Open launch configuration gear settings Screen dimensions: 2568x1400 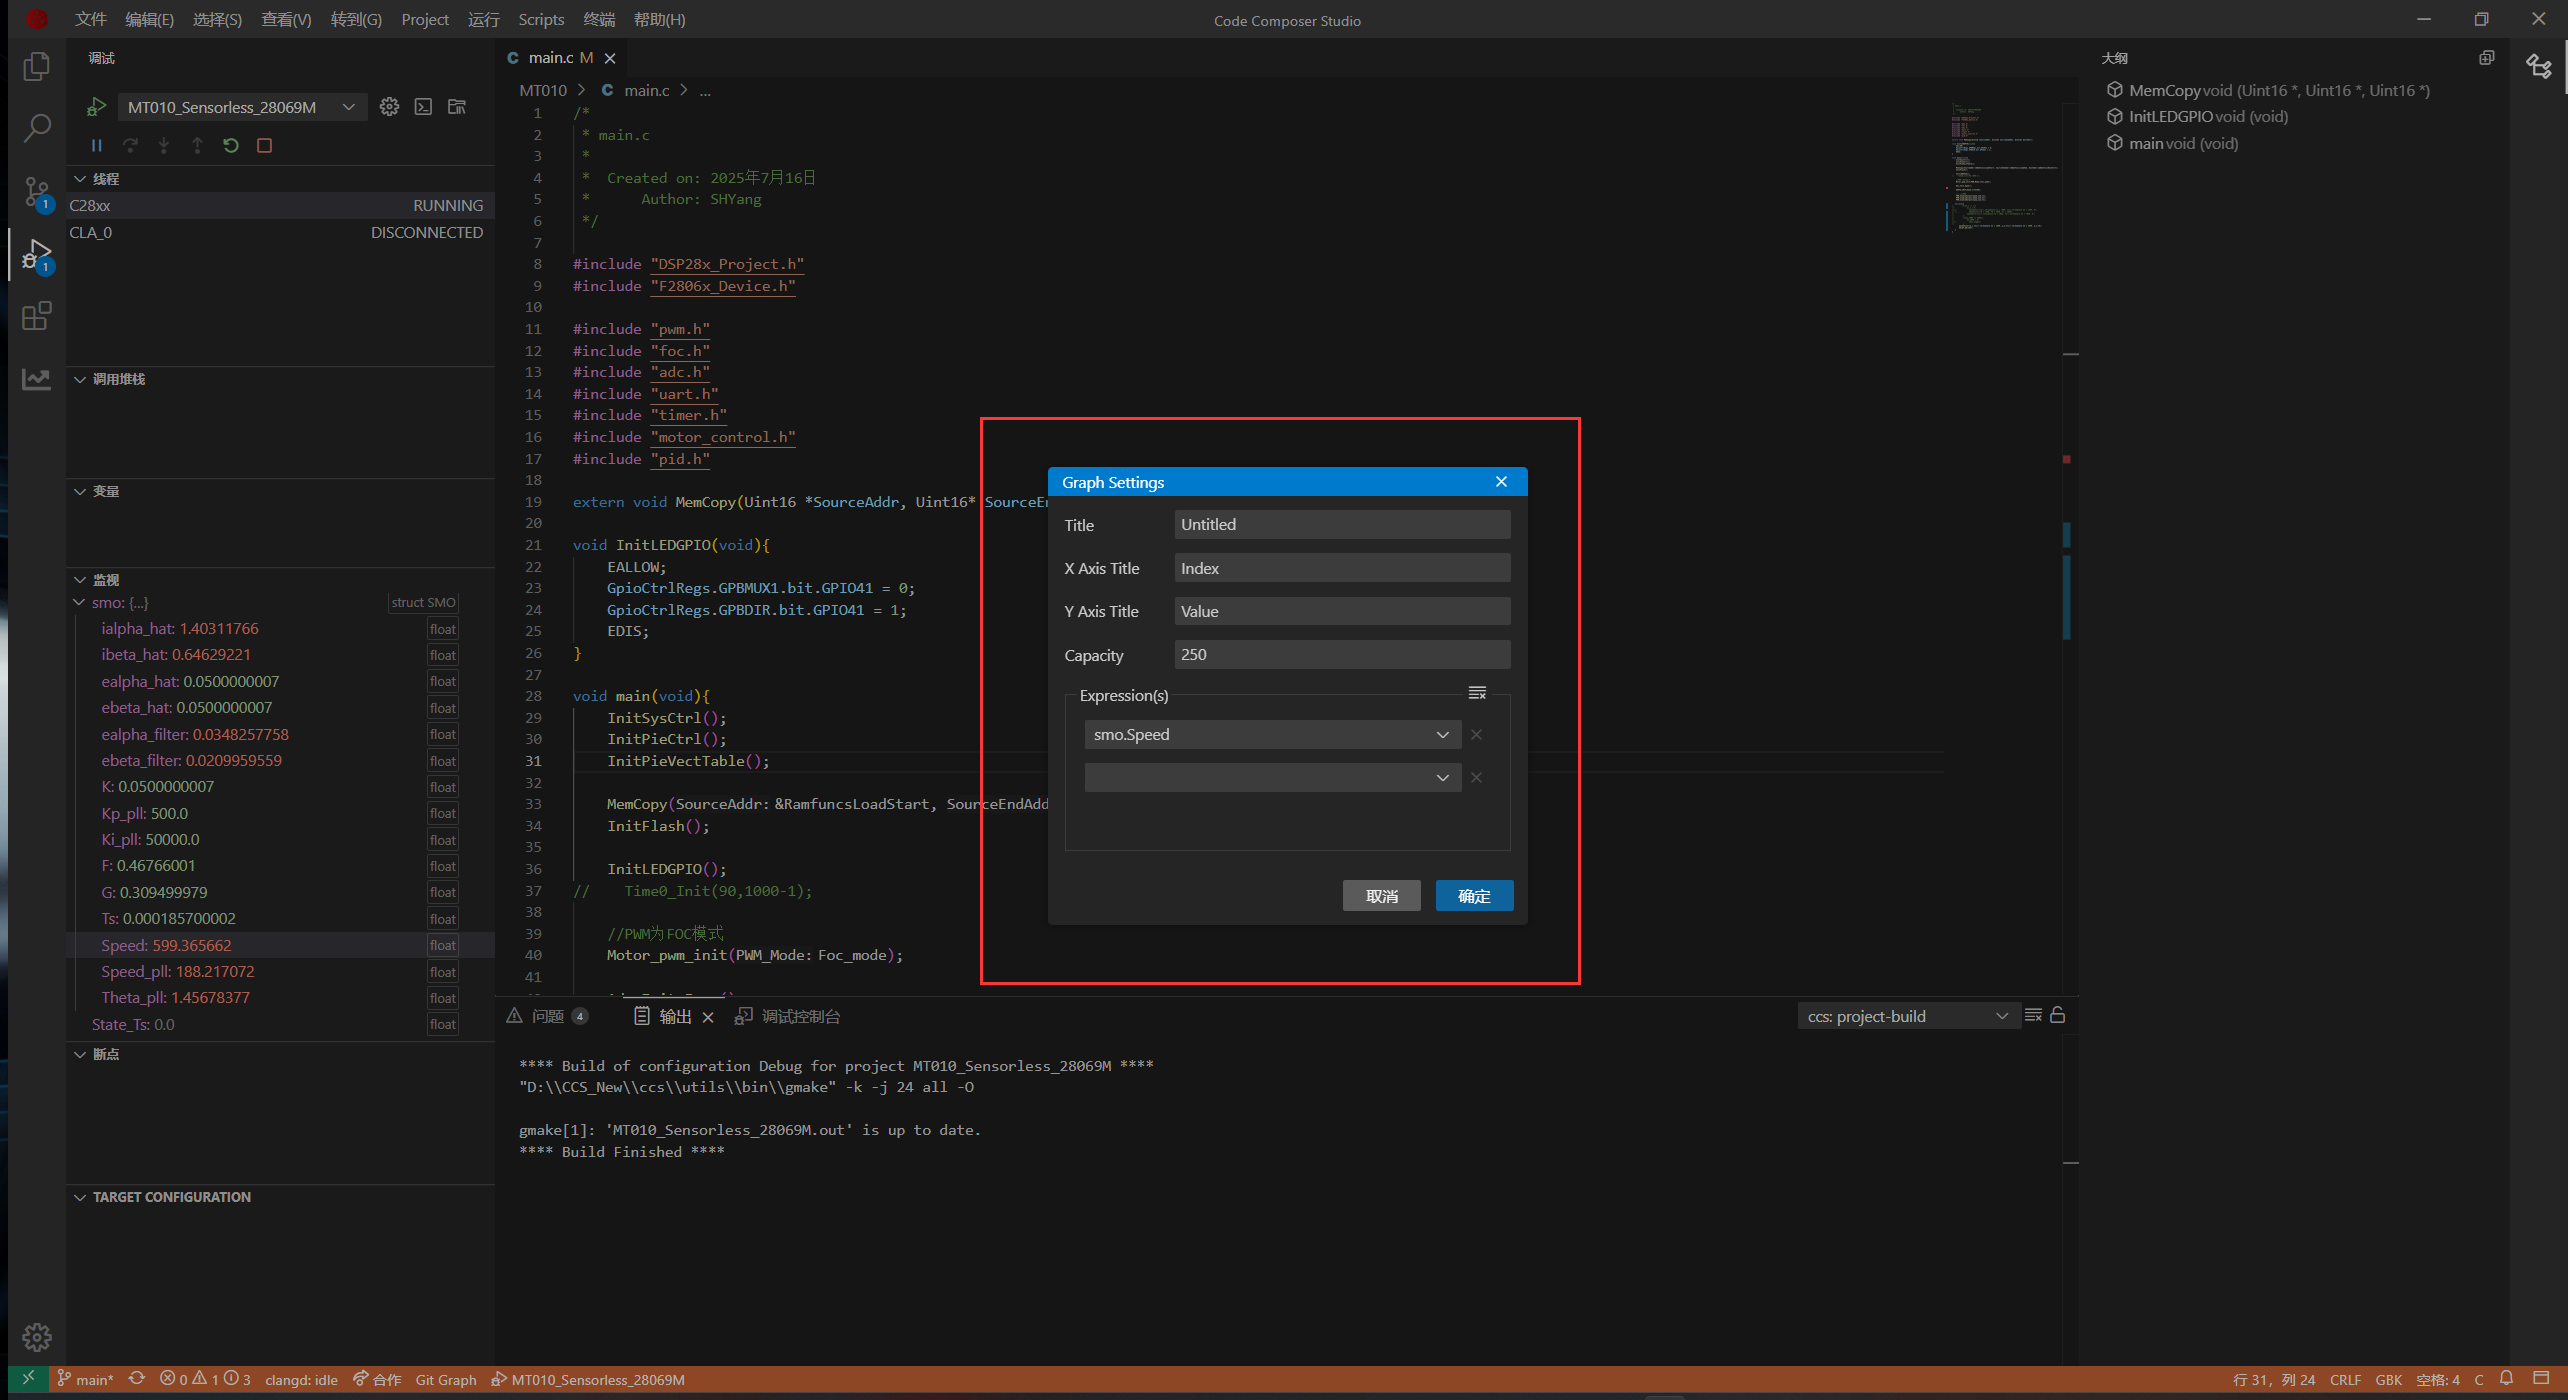389,106
